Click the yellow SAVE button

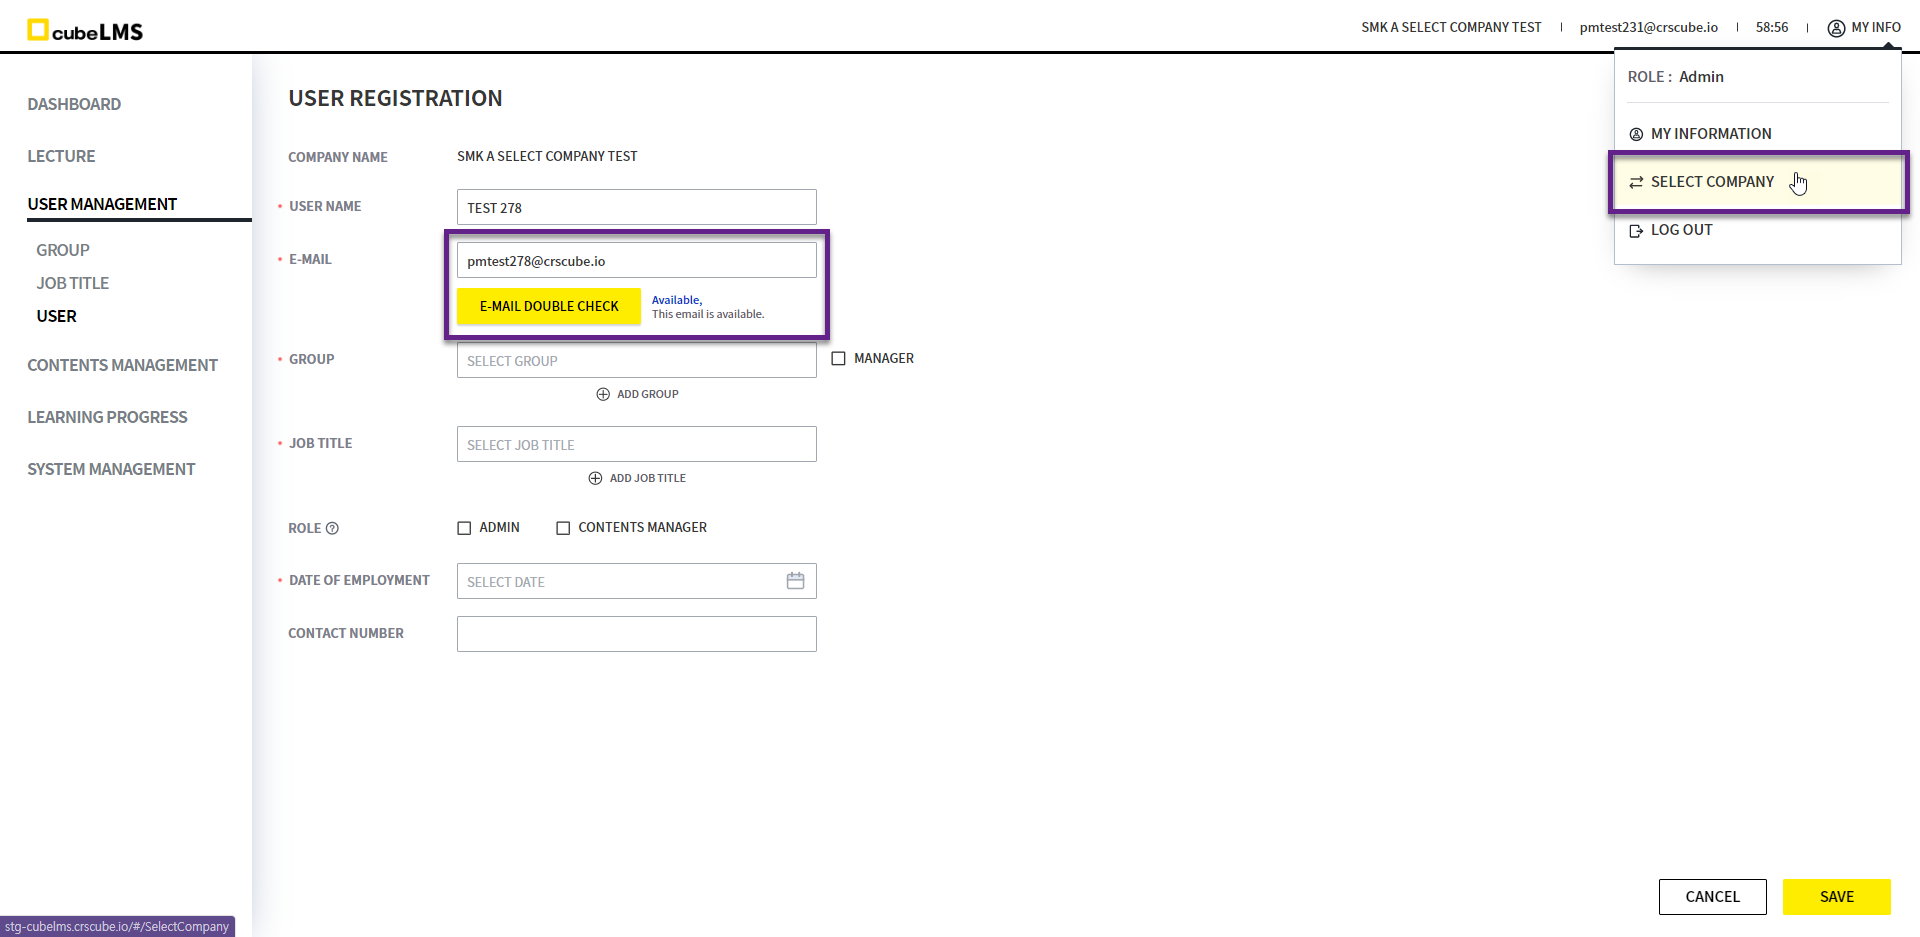1836,897
